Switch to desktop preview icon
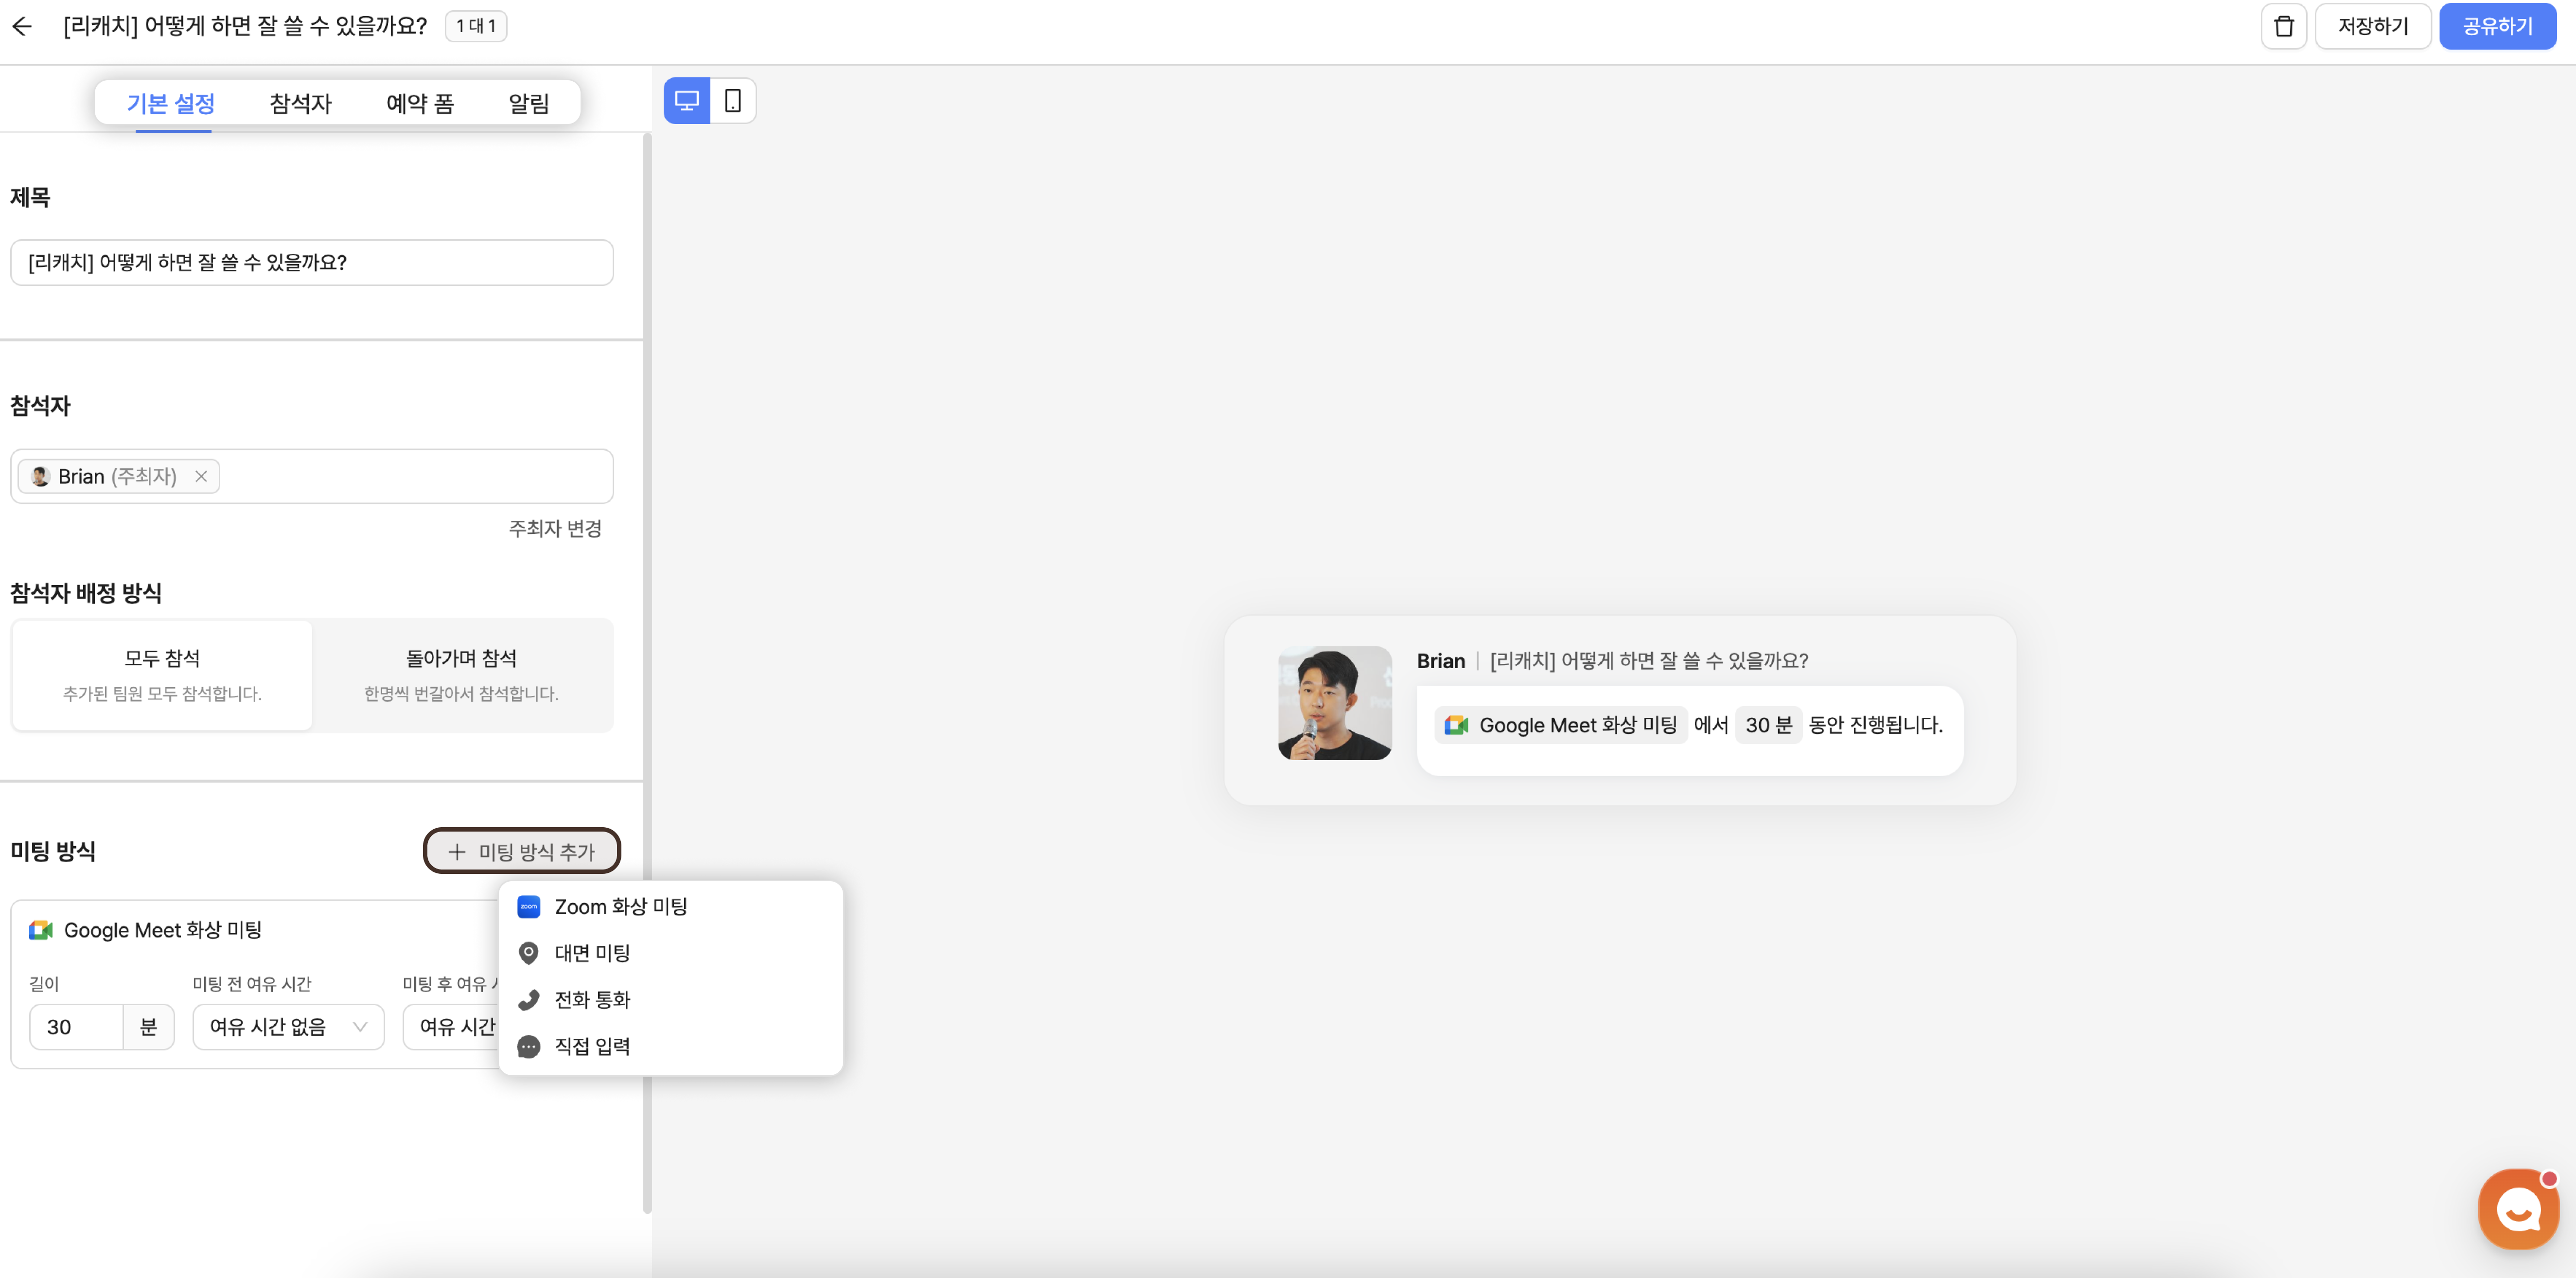The width and height of the screenshot is (2576, 1278). coord(687,101)
